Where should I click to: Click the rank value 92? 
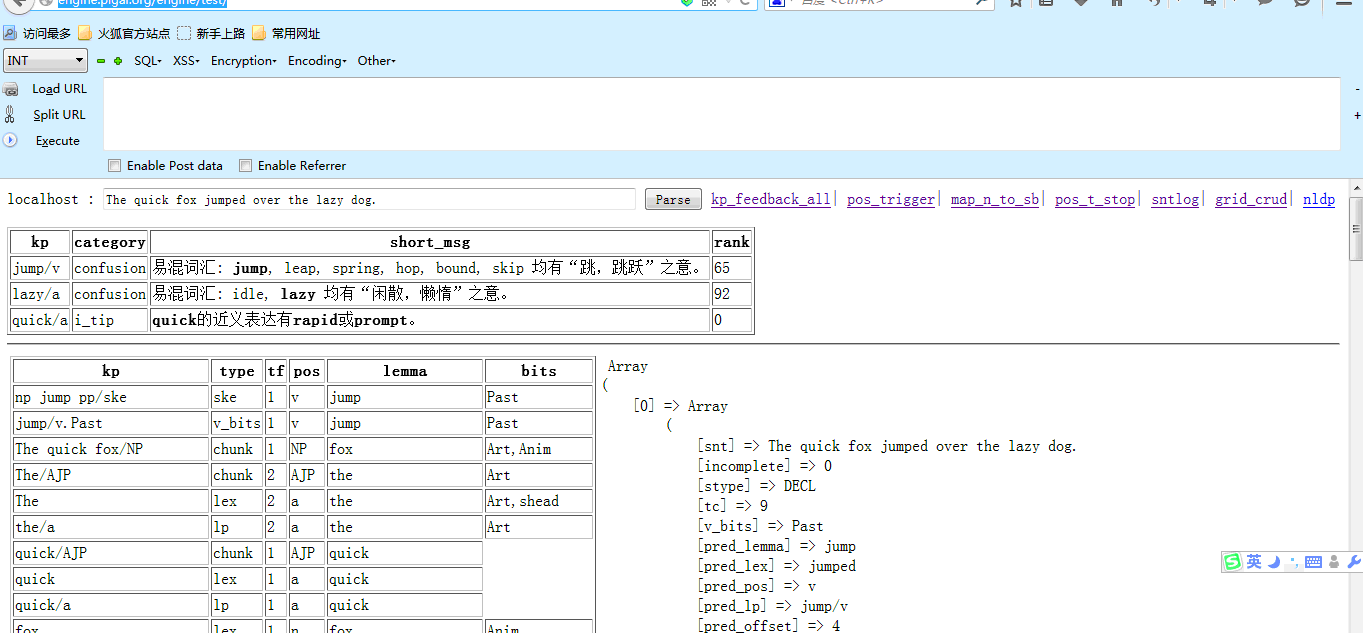731,294
